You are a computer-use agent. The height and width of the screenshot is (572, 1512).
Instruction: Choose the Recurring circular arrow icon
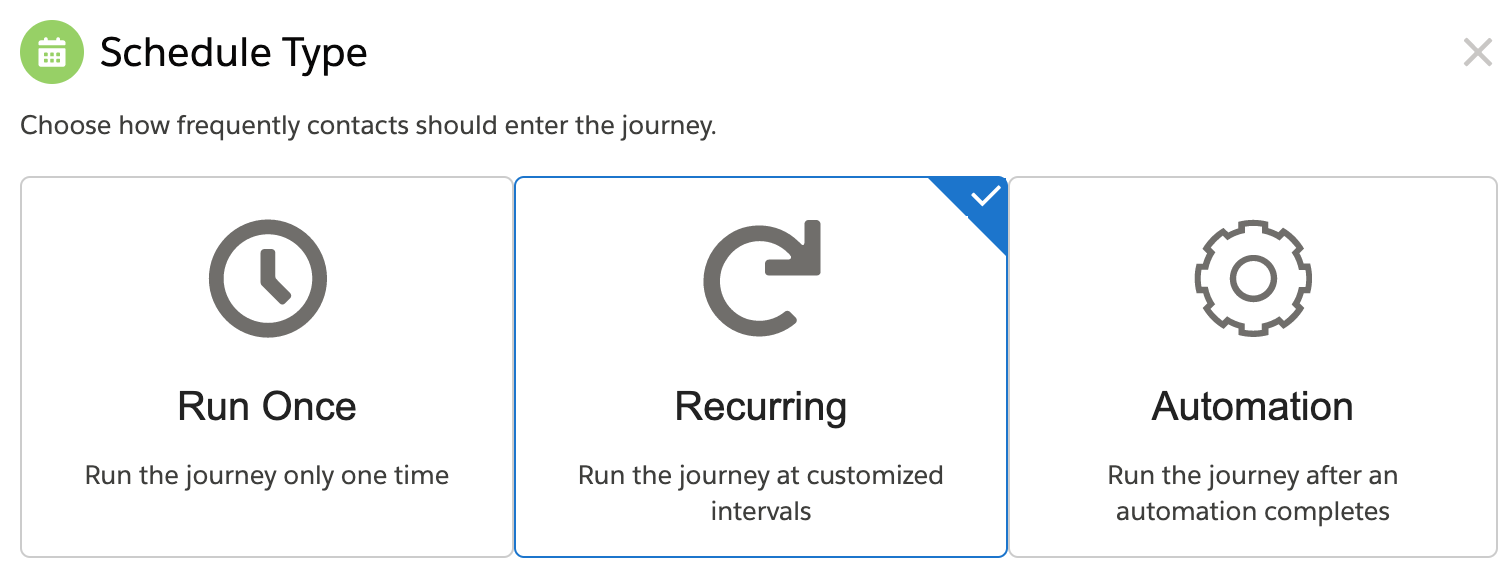[761, 278]
